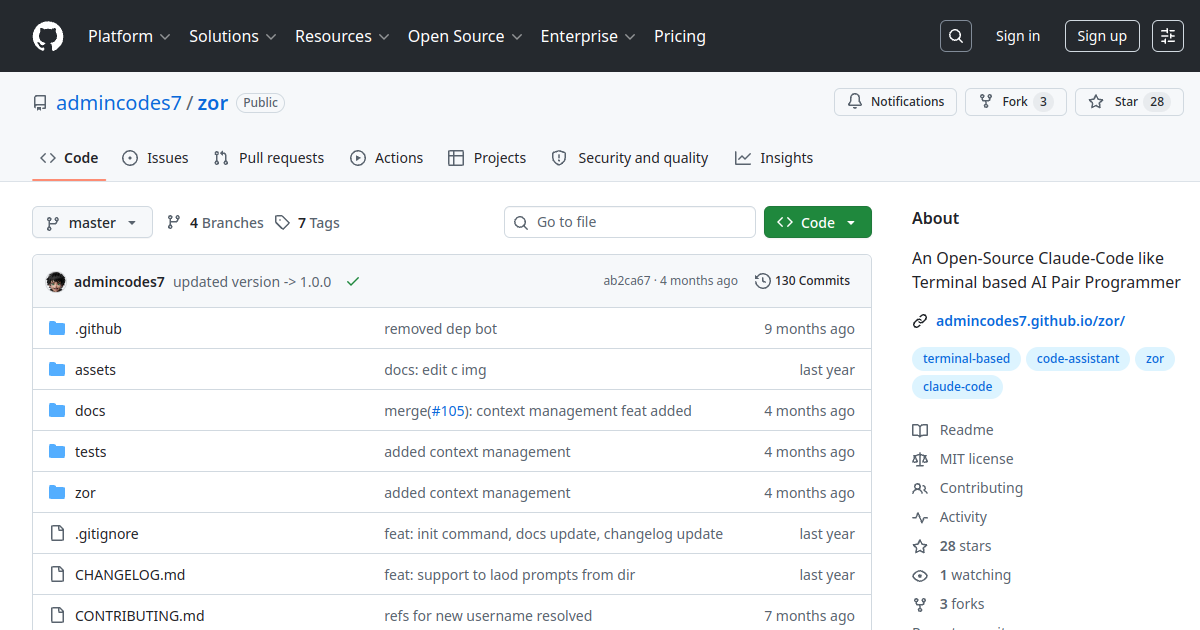Click the green commit status checkmark
This screenshot has width=1200, height=630.
(x=353, y=282)
